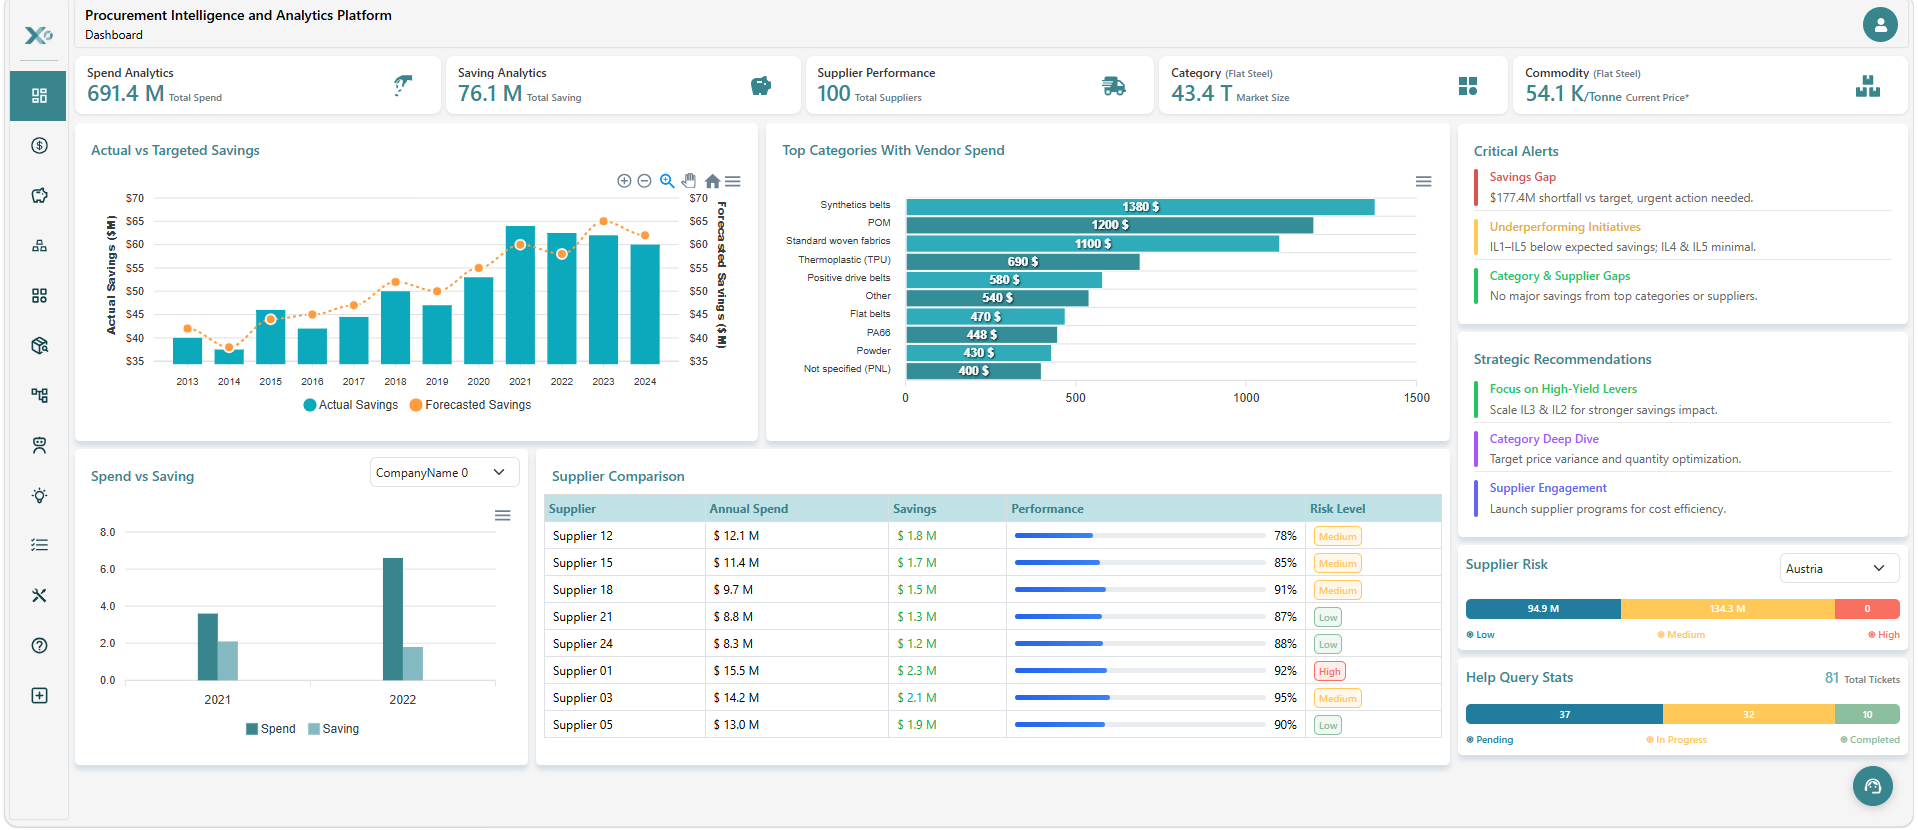Open the support chat floating button
Viewport: 1918px width, 830px height.
pyautogui.click(x=1872, y=786)
